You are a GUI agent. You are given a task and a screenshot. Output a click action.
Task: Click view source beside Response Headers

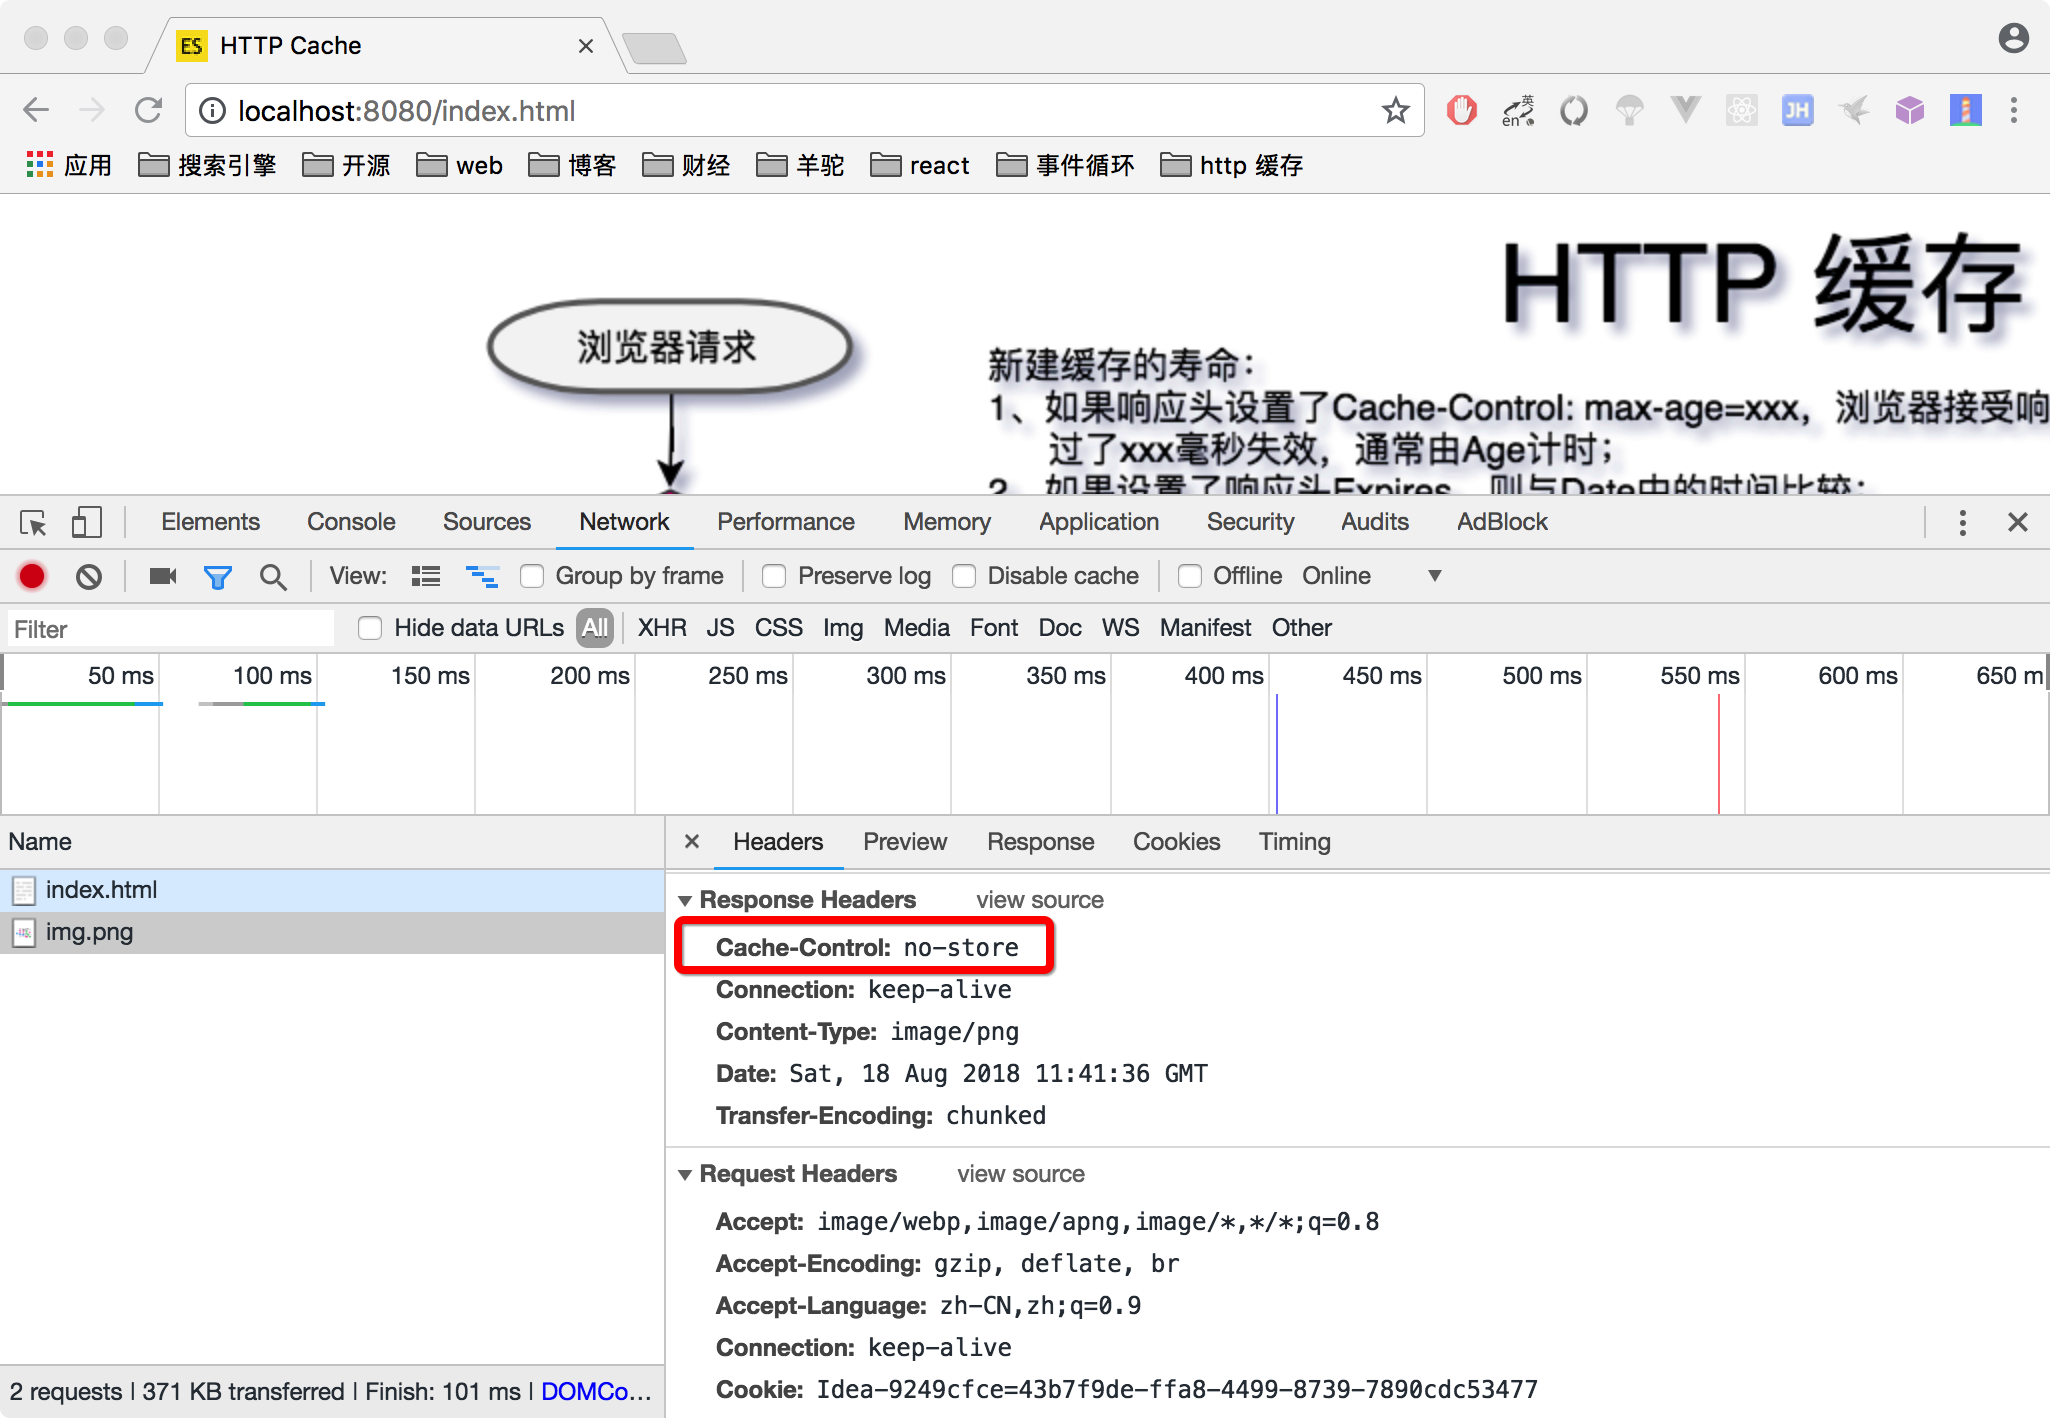pyautogui.click(x=1039, y=900)
